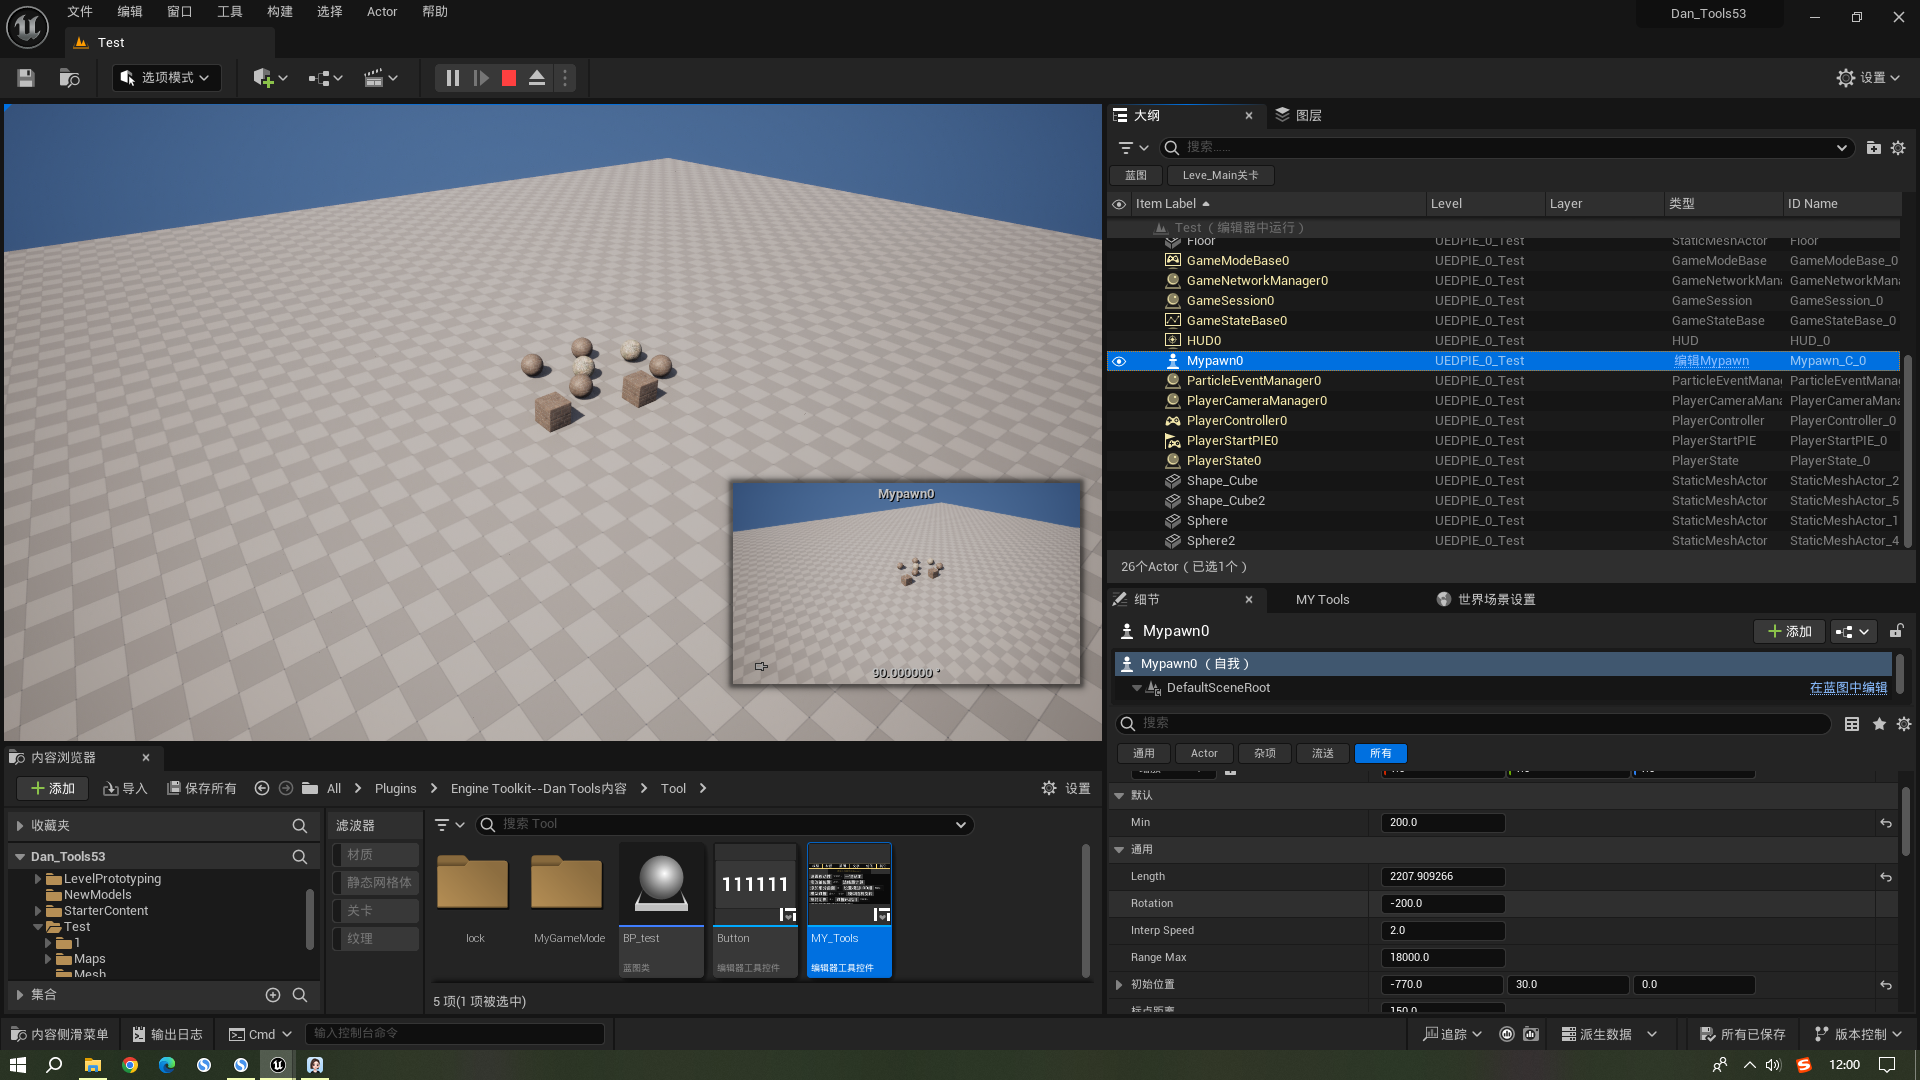Toggle the Details selection lock icon
Viewport: 1920px width, 1080px height.
(1896, 632)
